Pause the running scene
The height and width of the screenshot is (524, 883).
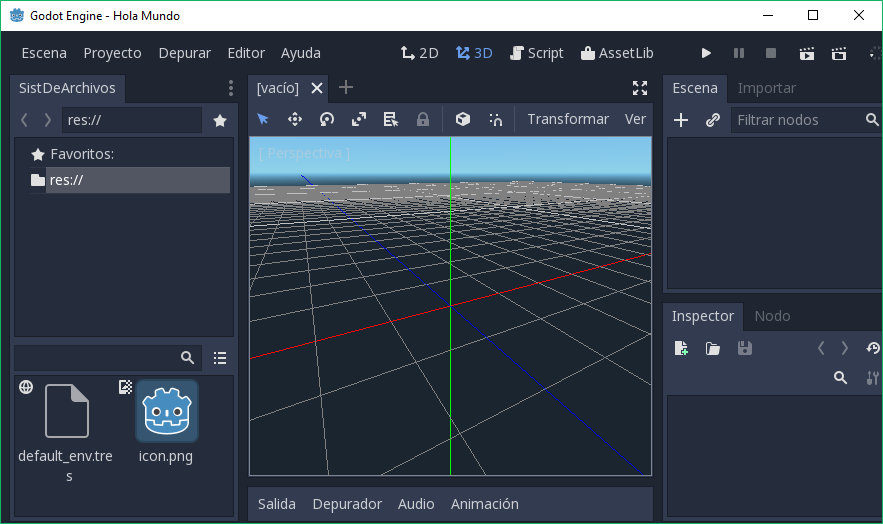(x=739, y=53)
